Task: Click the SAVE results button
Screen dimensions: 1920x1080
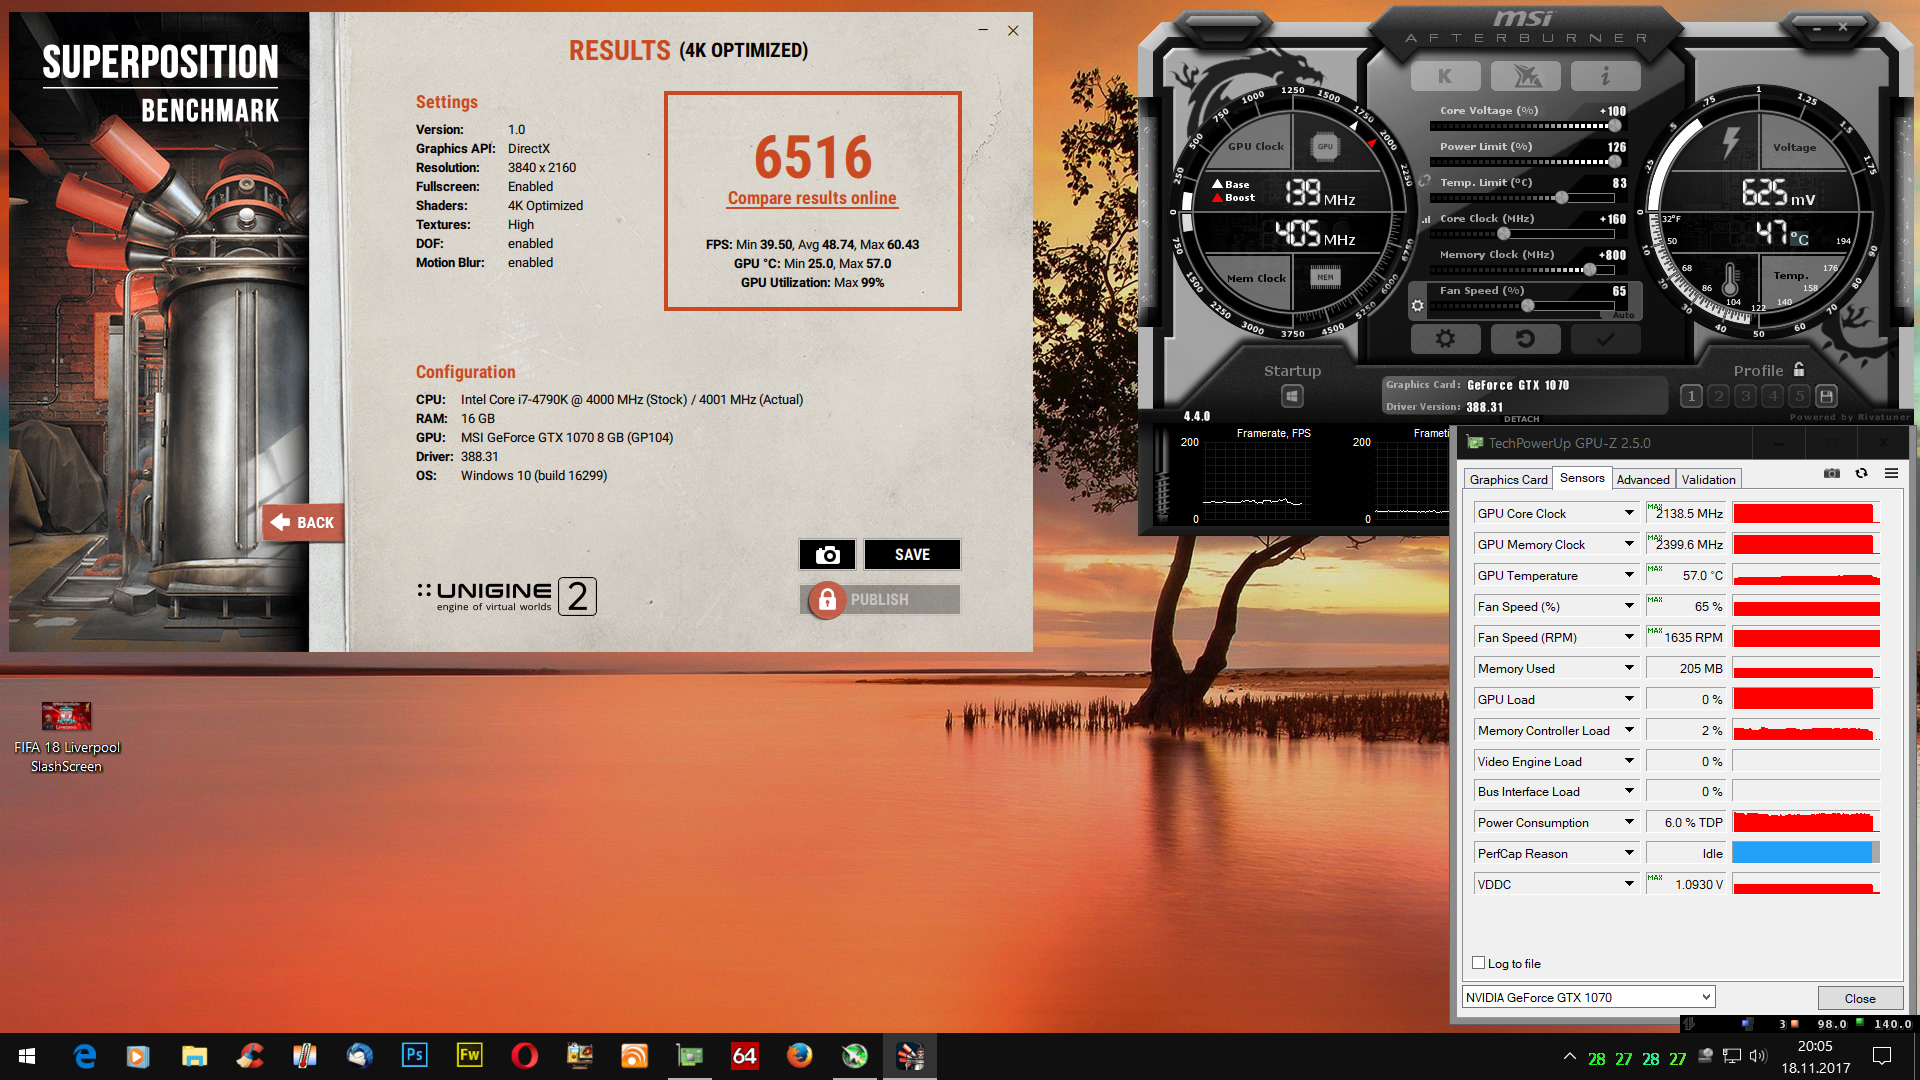Action: tap(912, 555)
